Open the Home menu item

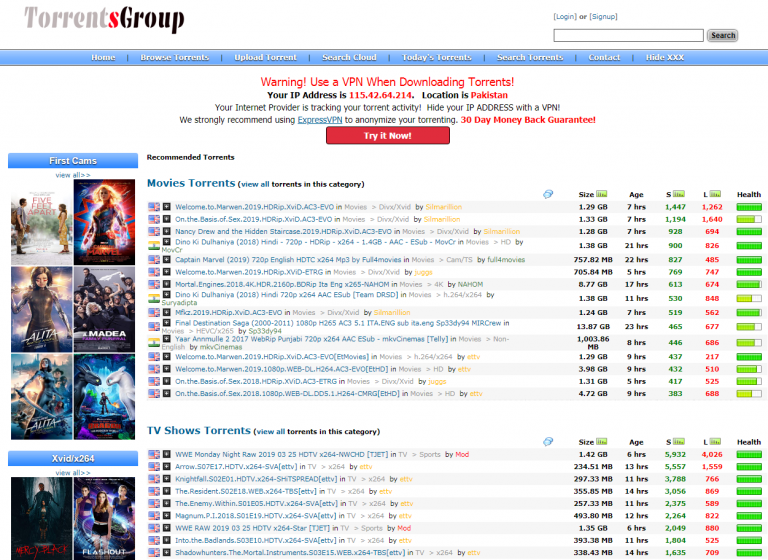point(103,57)
